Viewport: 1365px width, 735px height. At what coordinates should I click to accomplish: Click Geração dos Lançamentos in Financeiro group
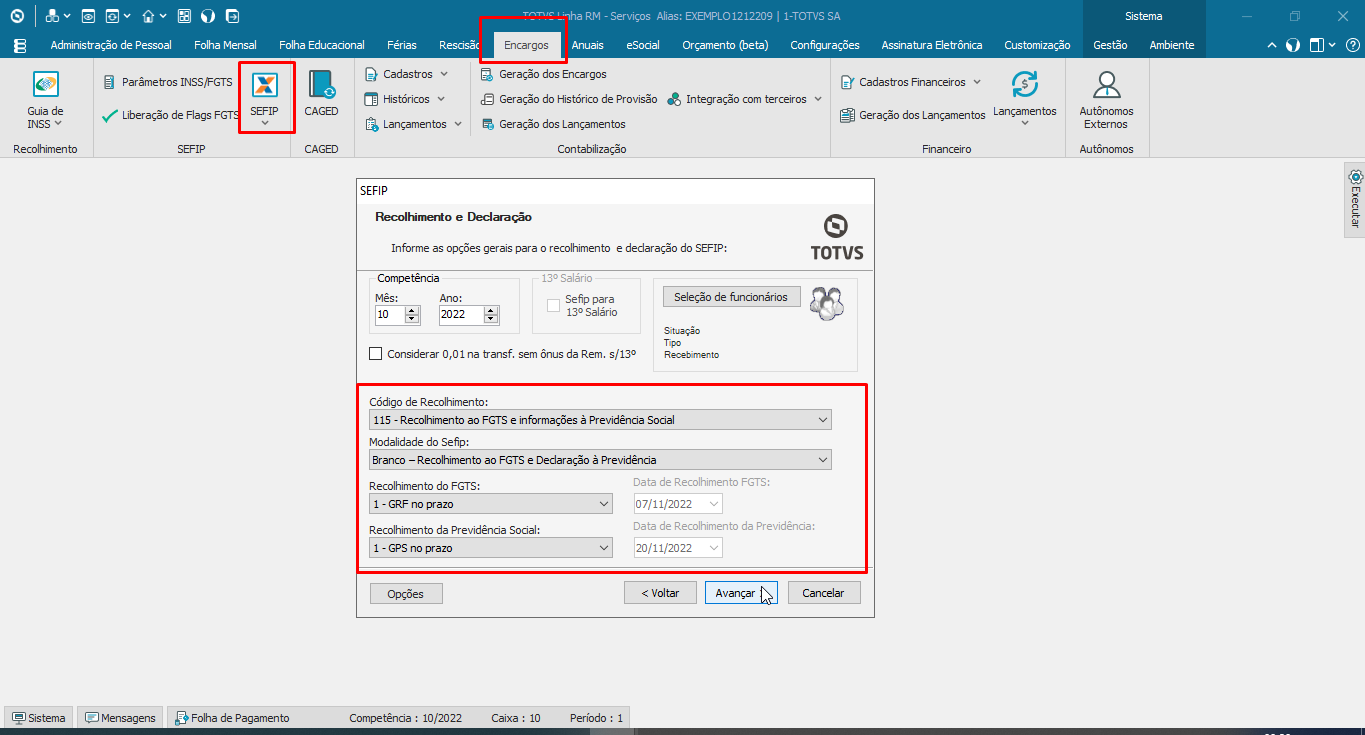pos(913,115)
